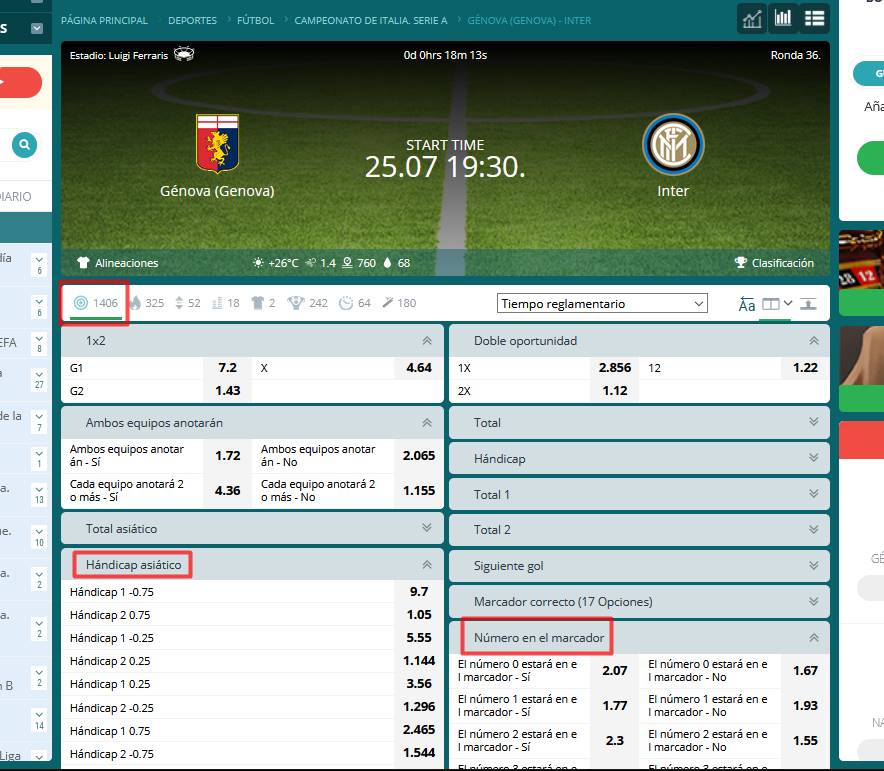Open the line chart statistics icon

click(x=752, y=19)
